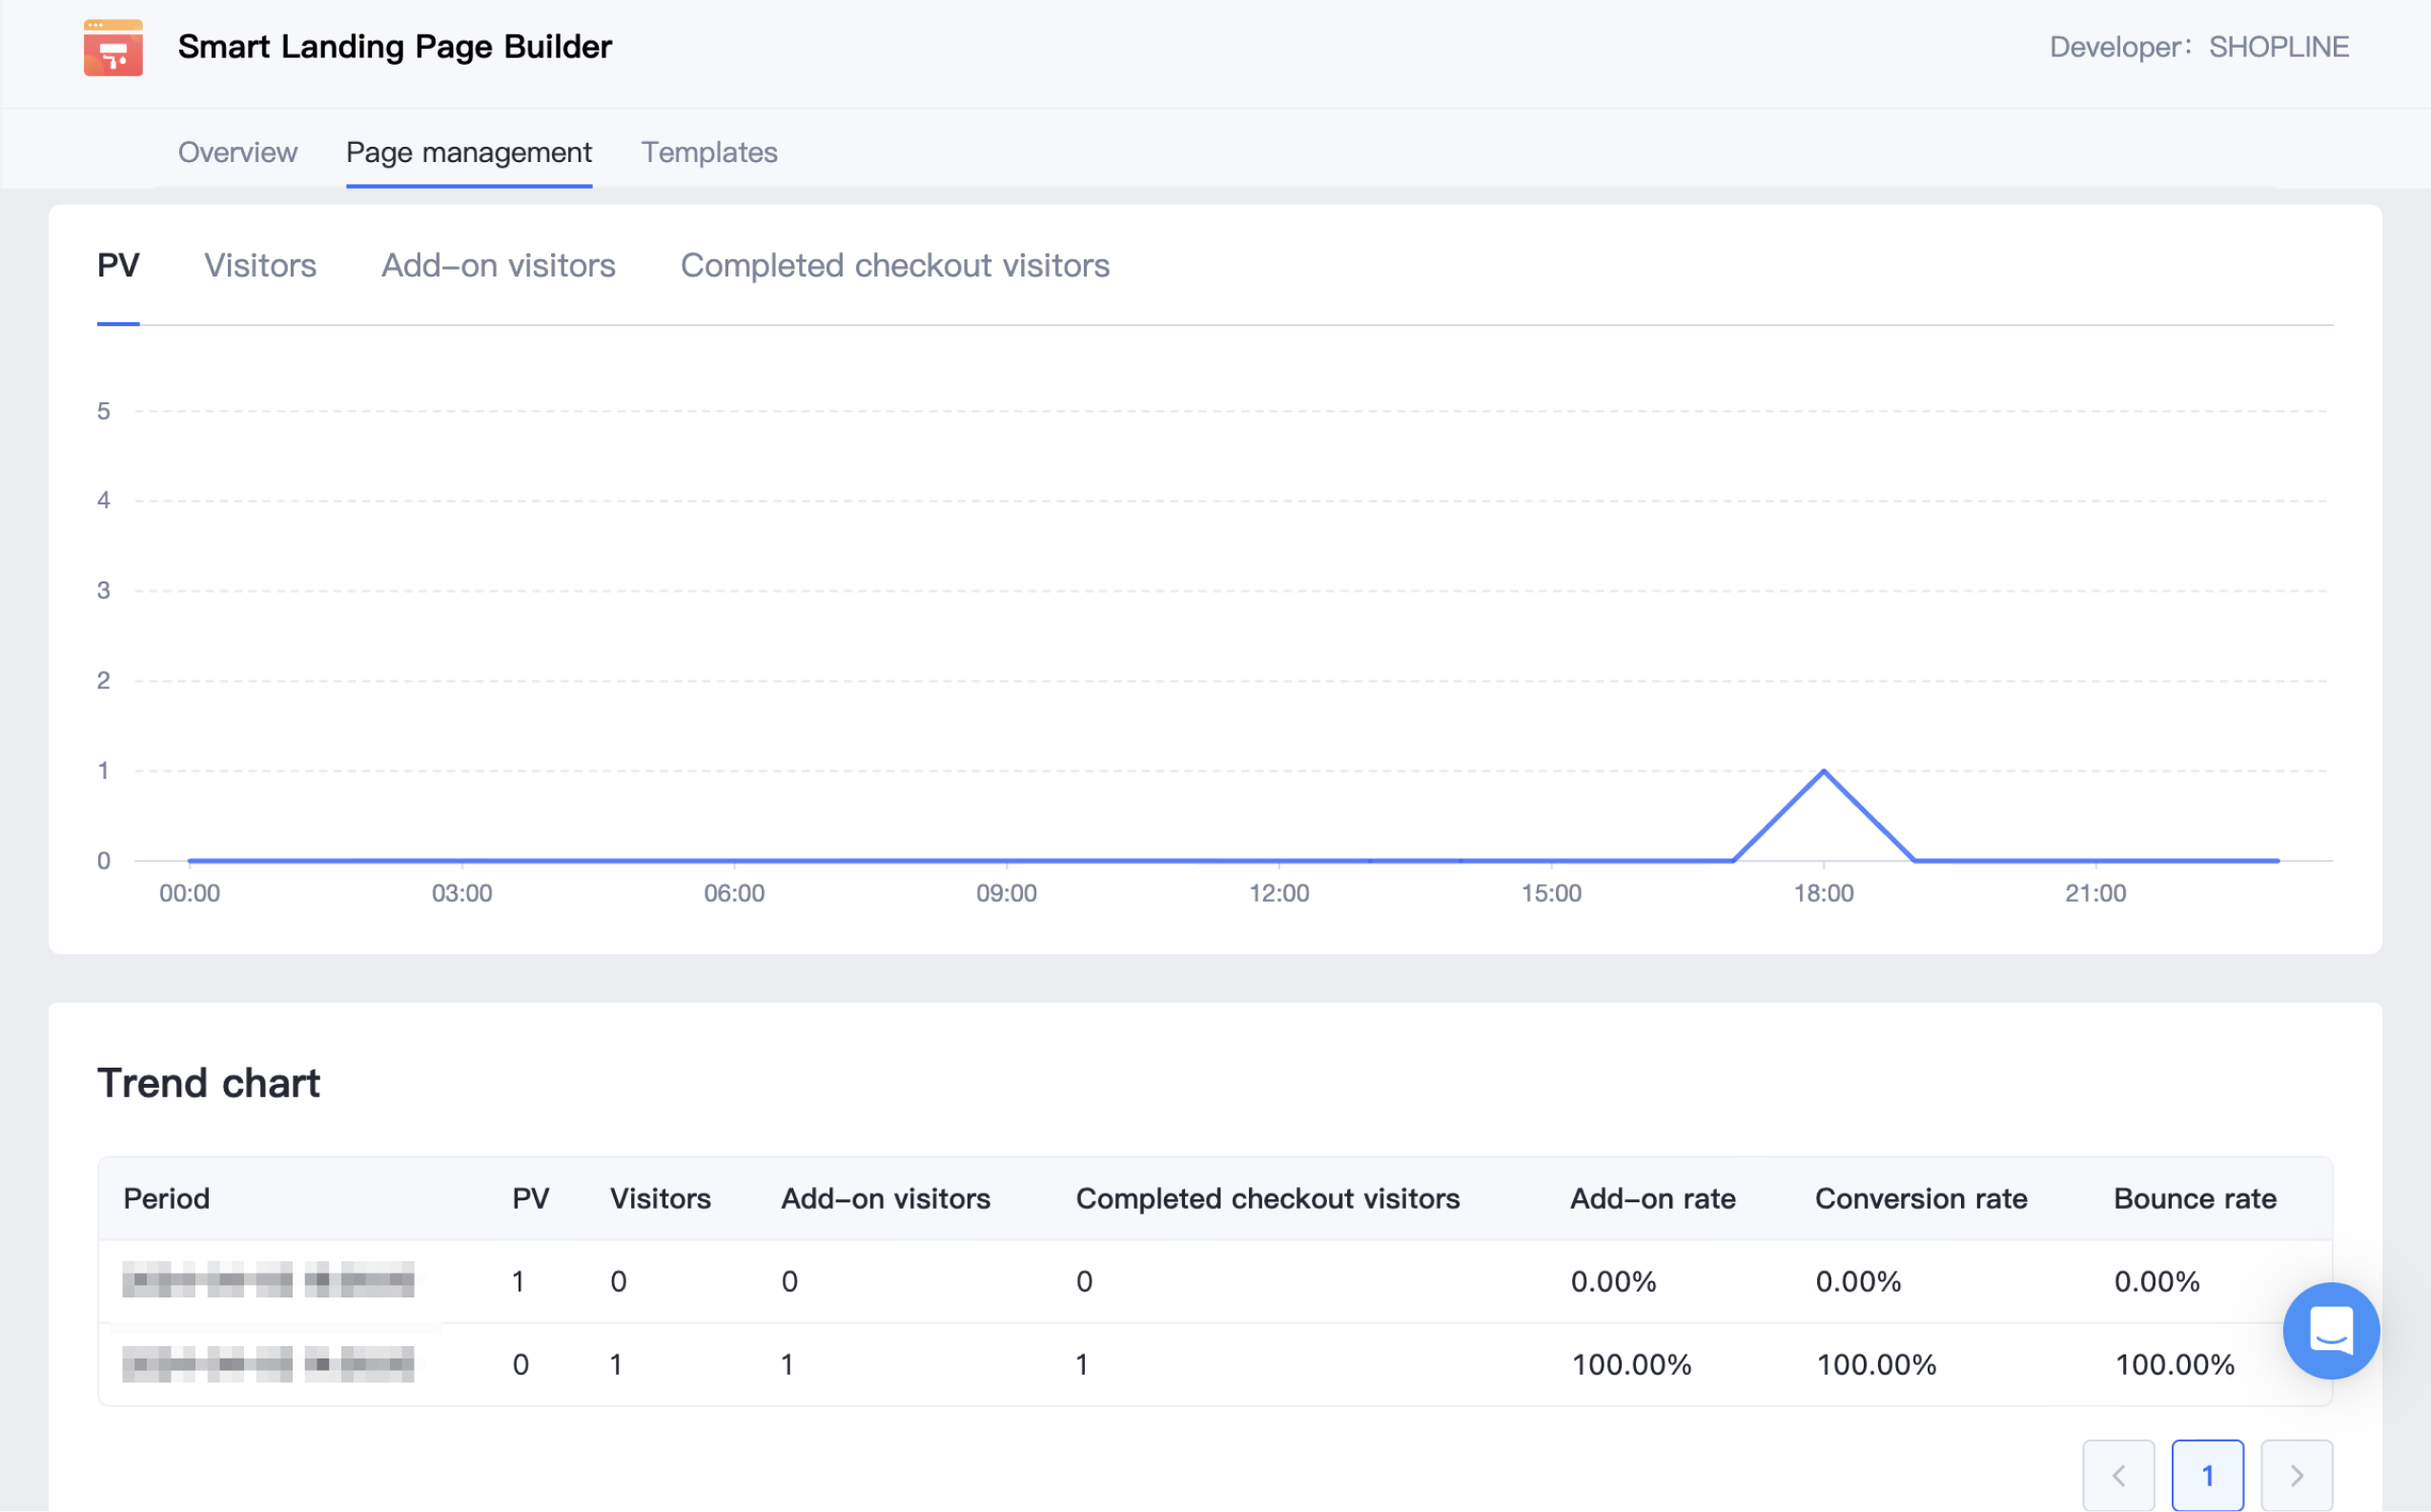Select the Page management tab
The width and height of the screenshot is (2431, 1512).
(x=468, y=152)
